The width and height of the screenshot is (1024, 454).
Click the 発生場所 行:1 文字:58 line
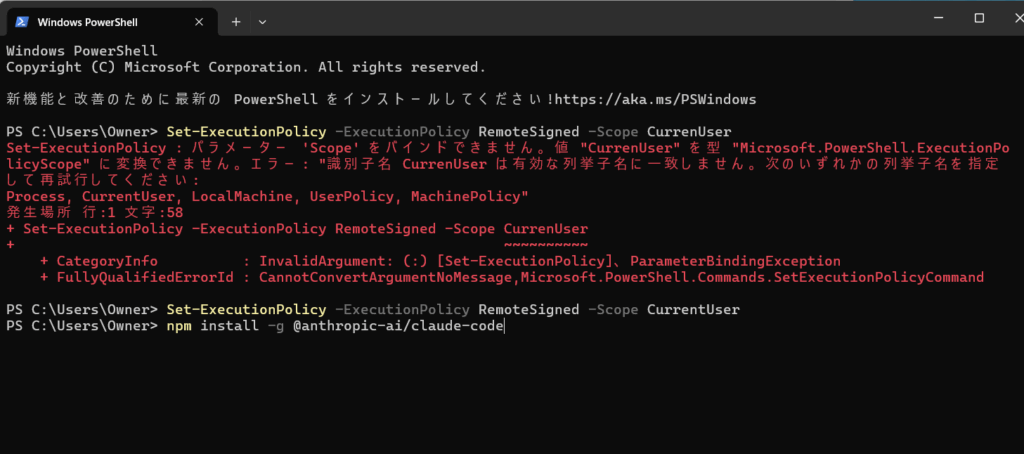click(94, 212)
